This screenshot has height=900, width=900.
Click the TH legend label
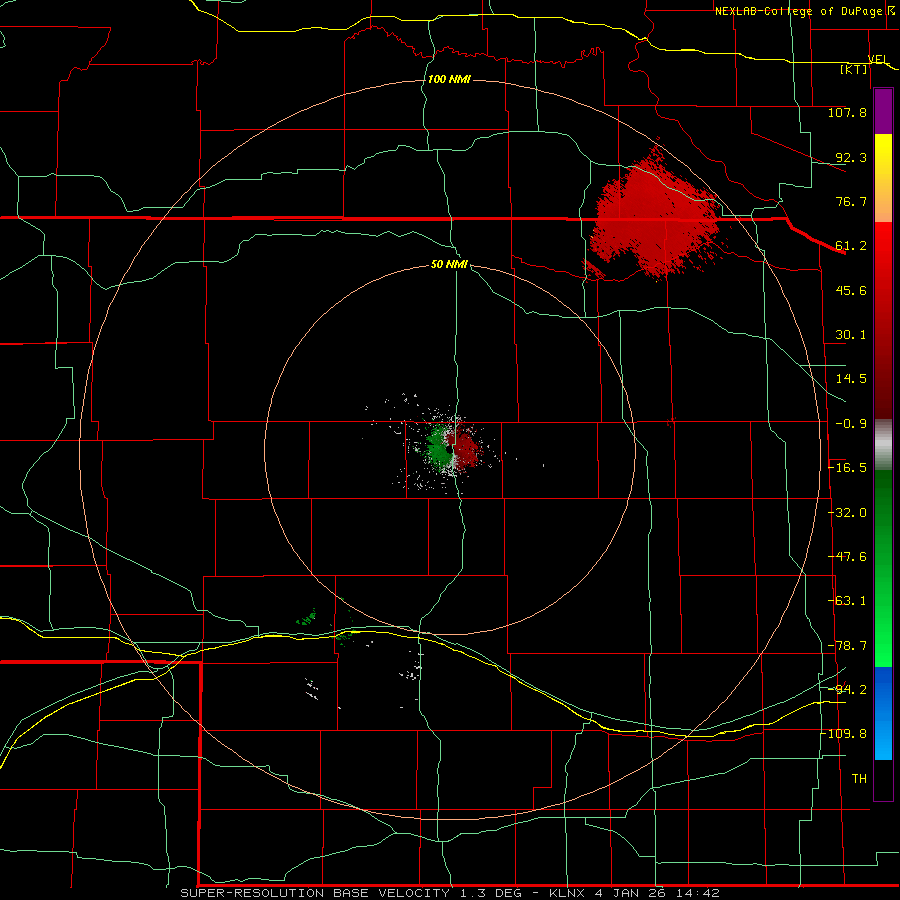(859, 779)
